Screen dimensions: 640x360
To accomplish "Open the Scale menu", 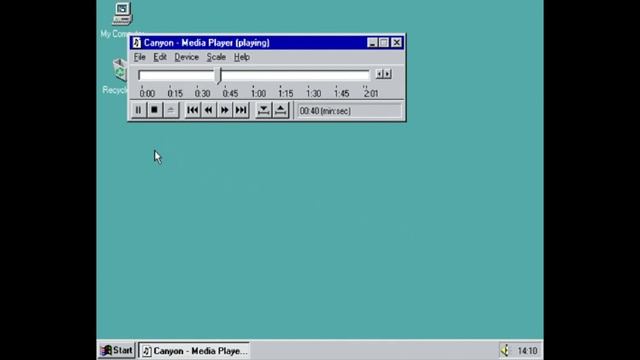I will 216,57.
